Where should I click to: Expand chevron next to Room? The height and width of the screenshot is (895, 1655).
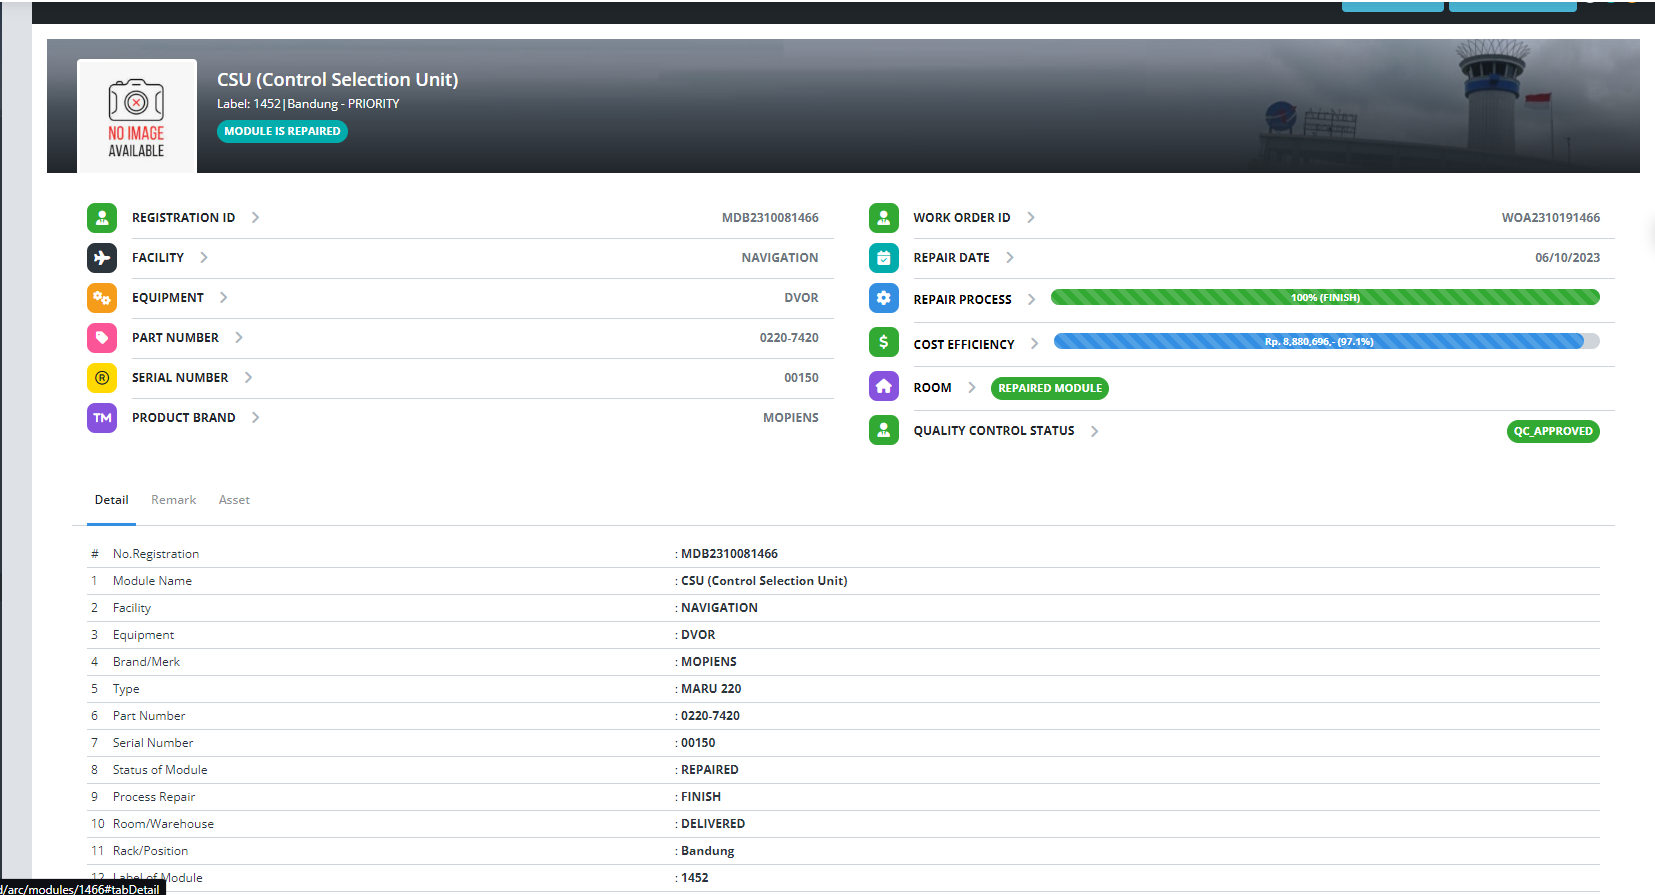[972, 388]
